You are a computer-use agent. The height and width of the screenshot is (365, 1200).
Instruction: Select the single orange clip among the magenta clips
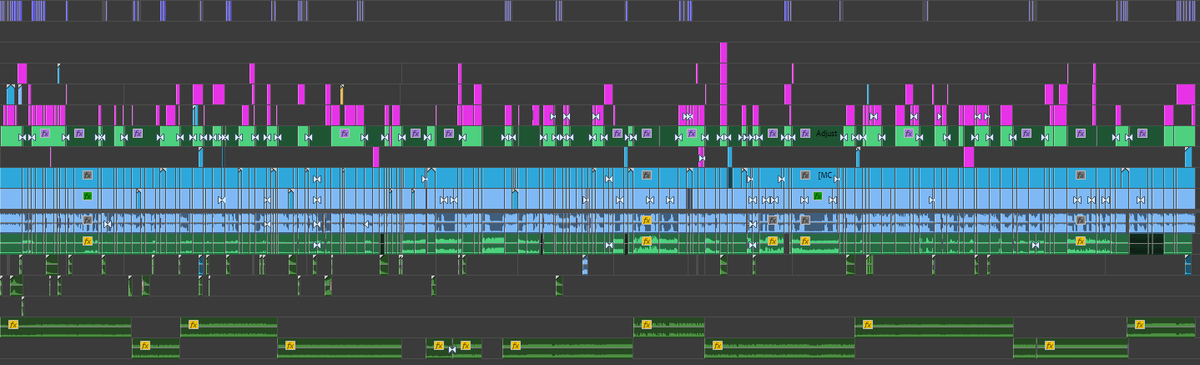pyautogui.click(x=342, y=94)
